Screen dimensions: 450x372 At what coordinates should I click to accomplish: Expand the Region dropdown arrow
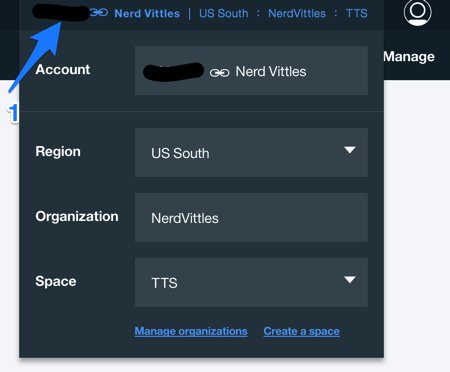(x=349, y=150)
